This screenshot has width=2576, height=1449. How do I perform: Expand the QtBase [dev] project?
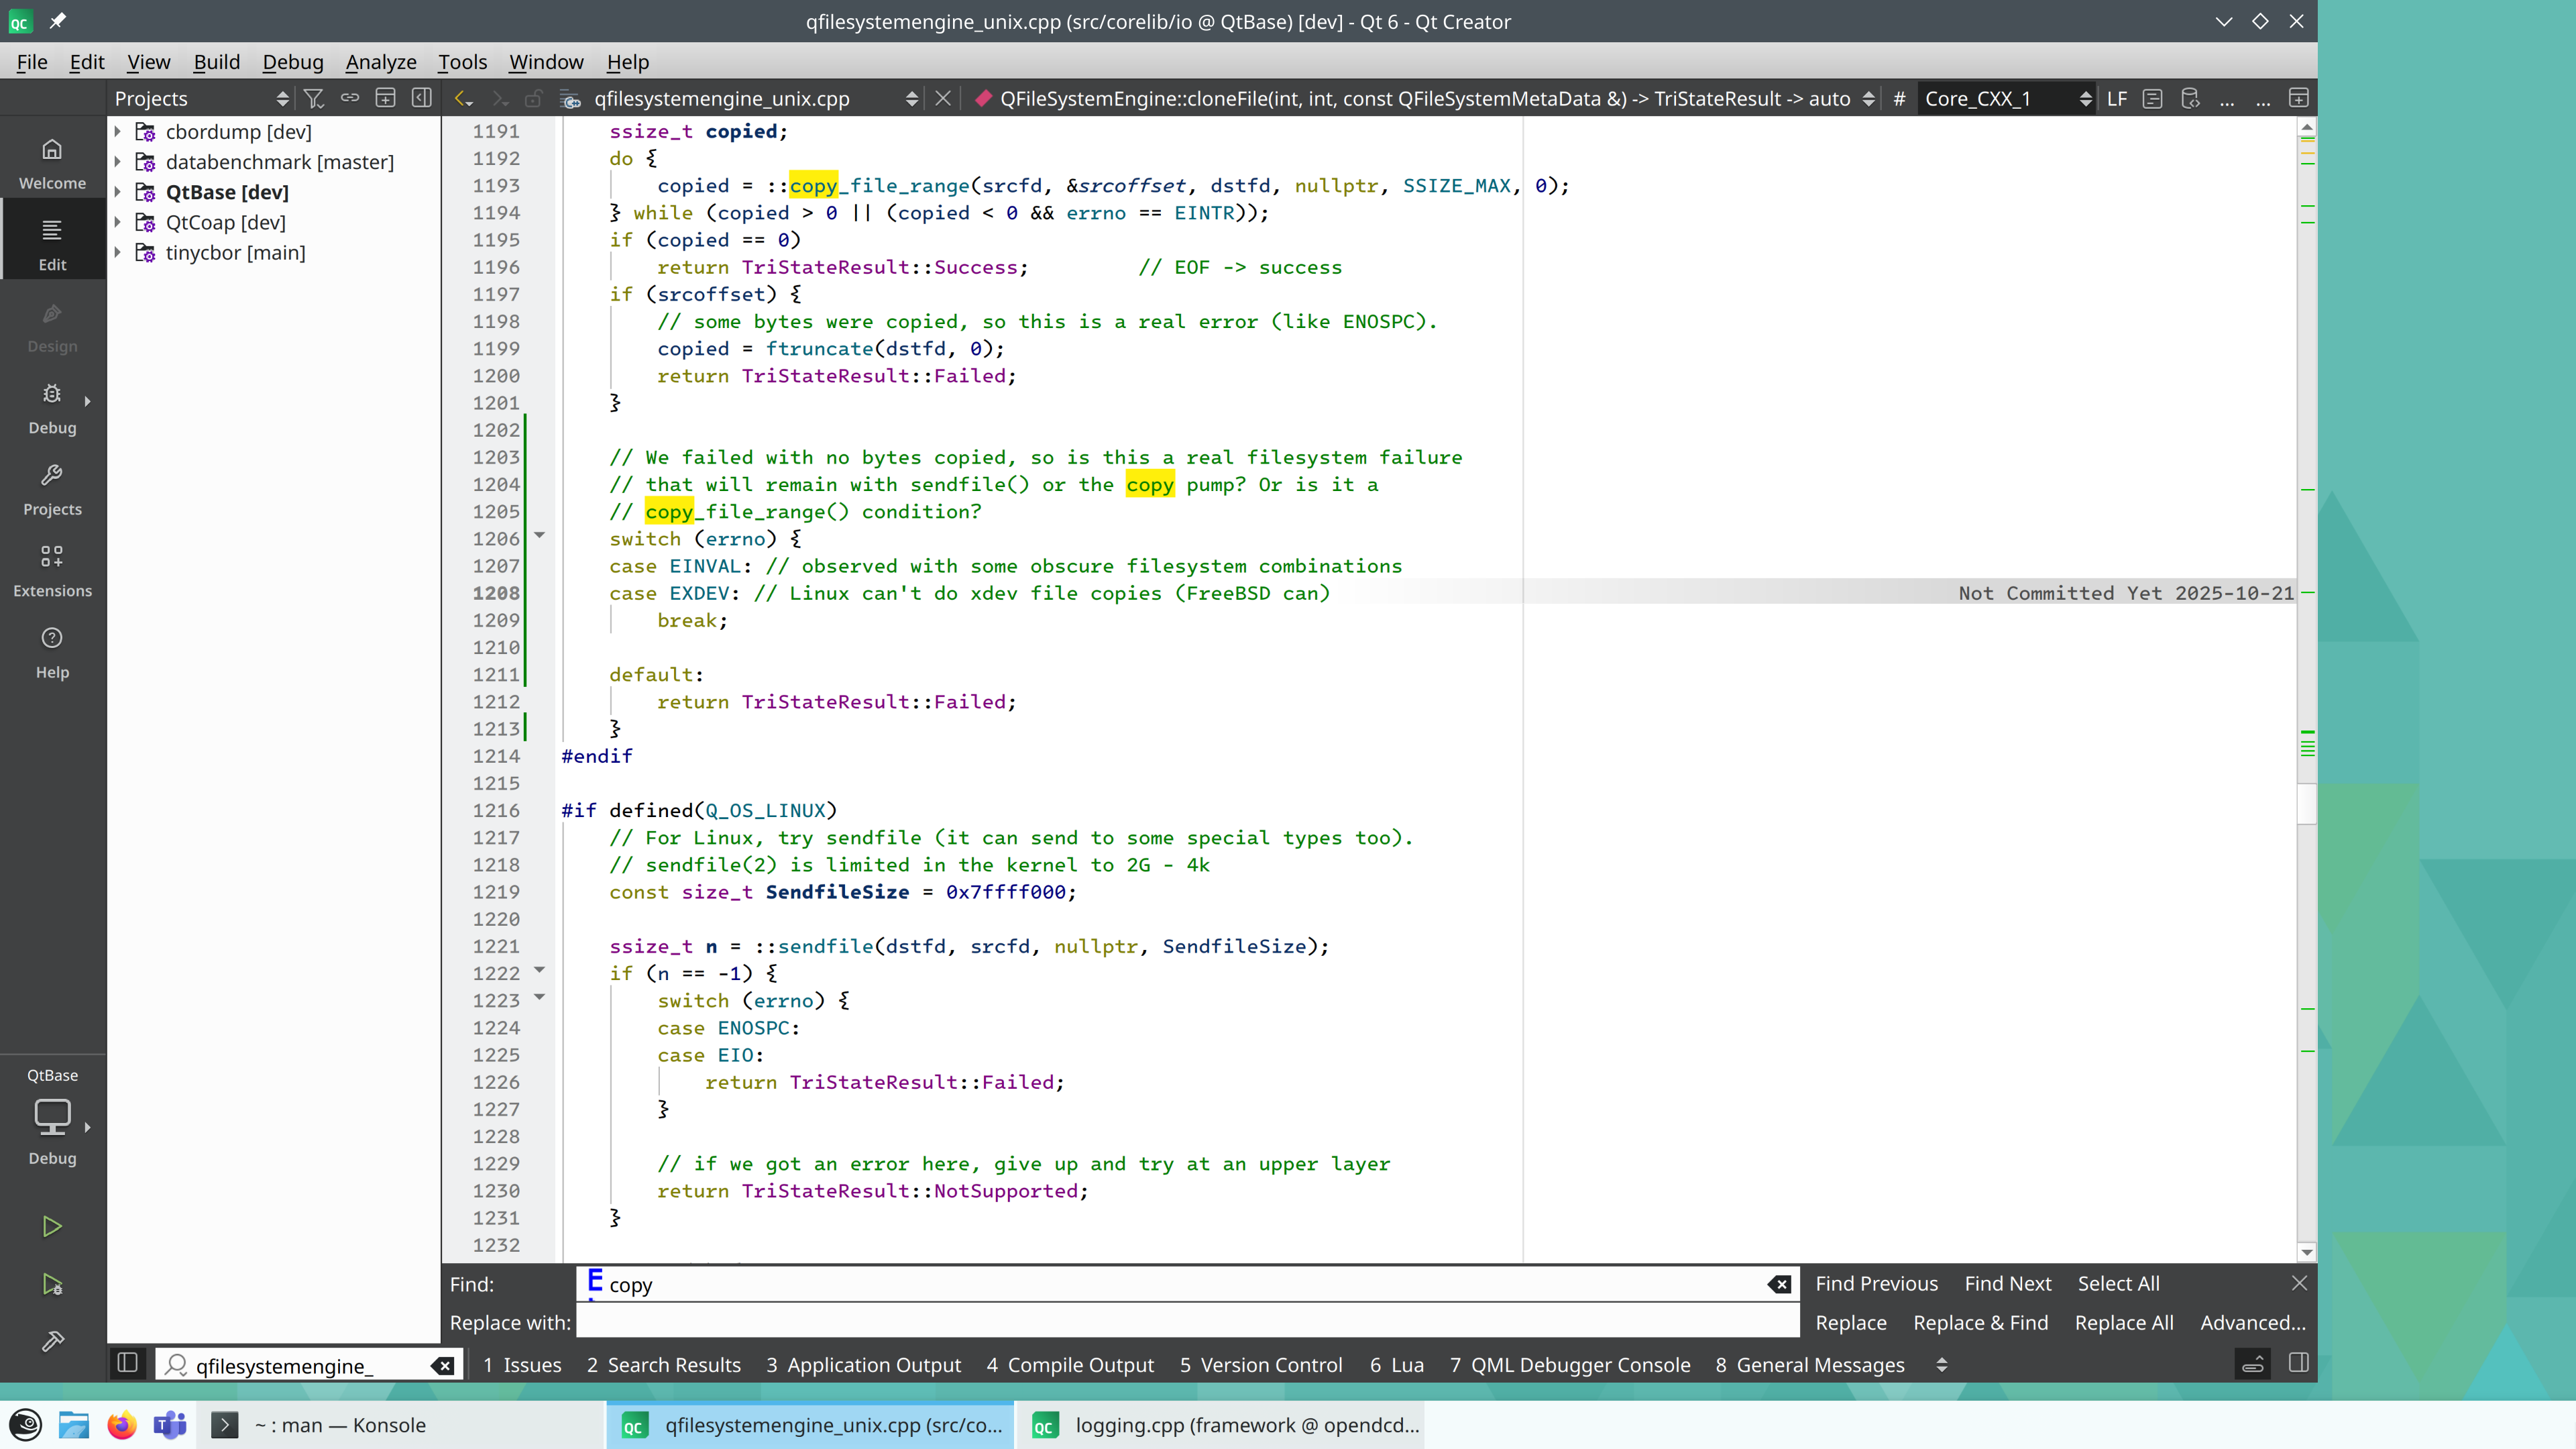118,192
